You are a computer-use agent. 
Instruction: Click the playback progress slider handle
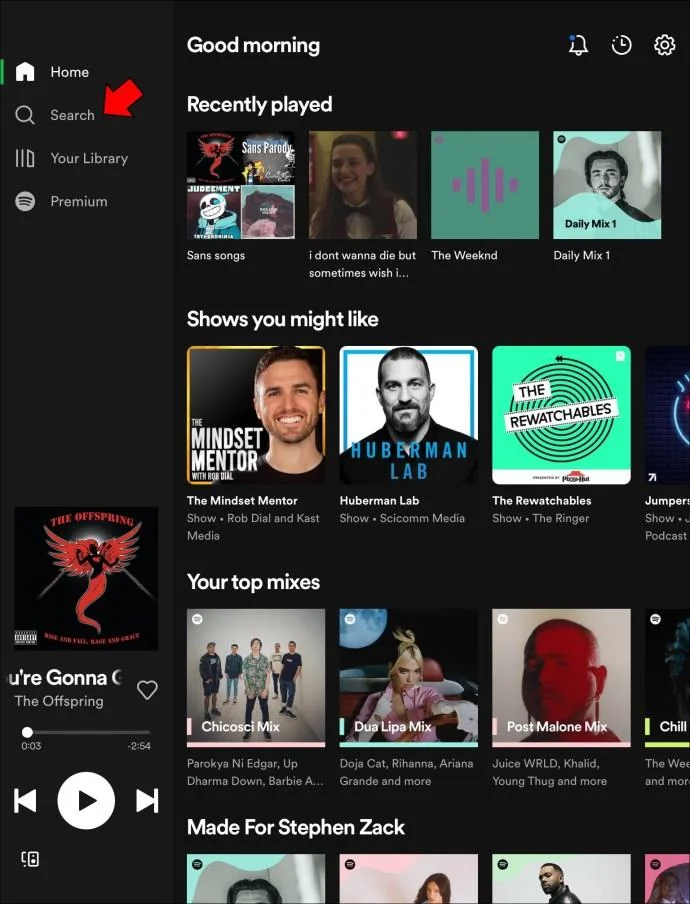tap(27, 732)
